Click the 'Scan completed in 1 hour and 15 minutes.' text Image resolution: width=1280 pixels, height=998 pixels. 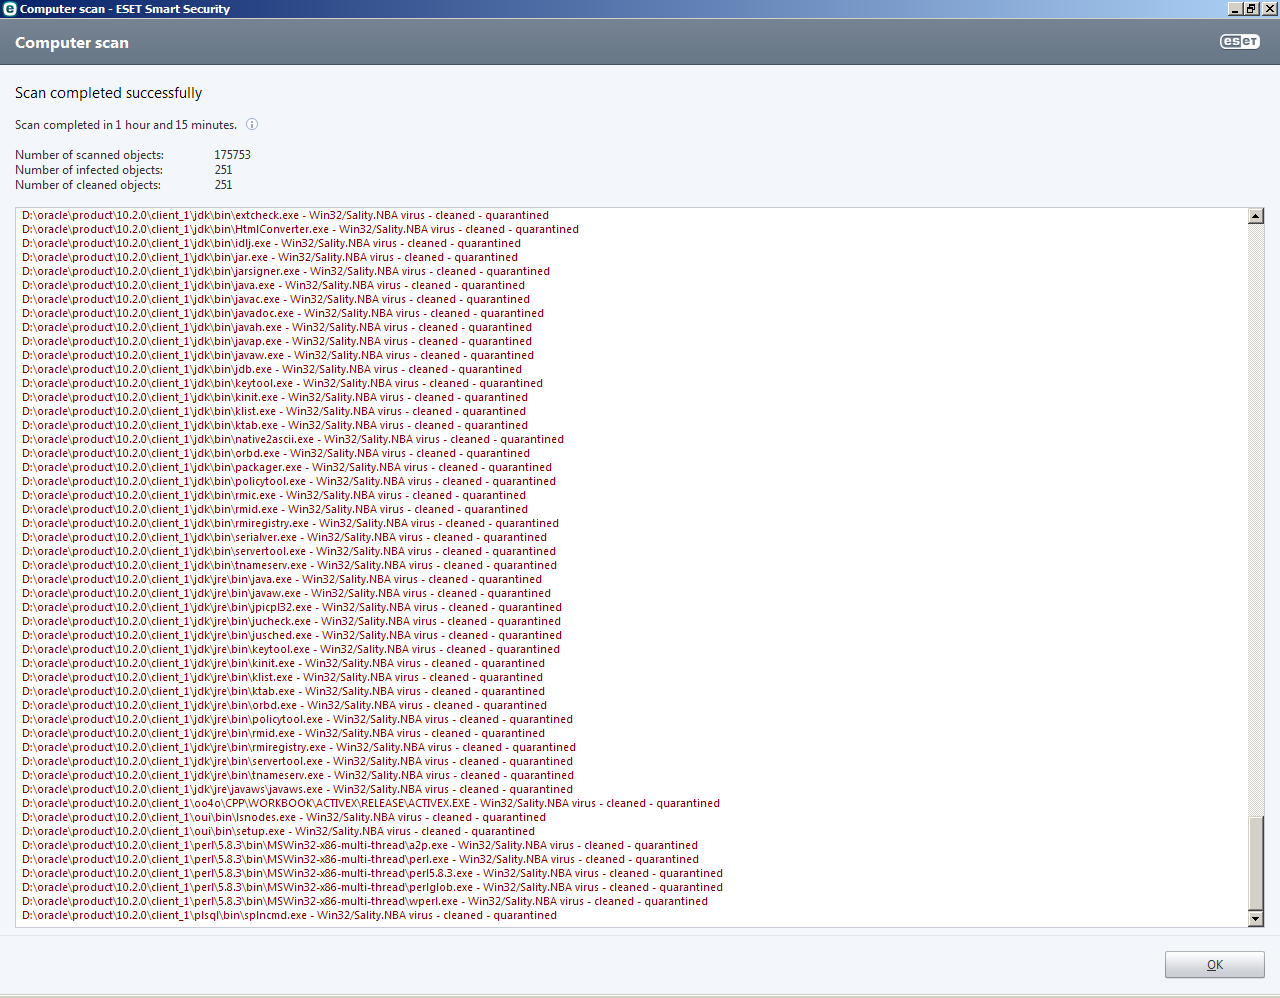click(126, 125)
